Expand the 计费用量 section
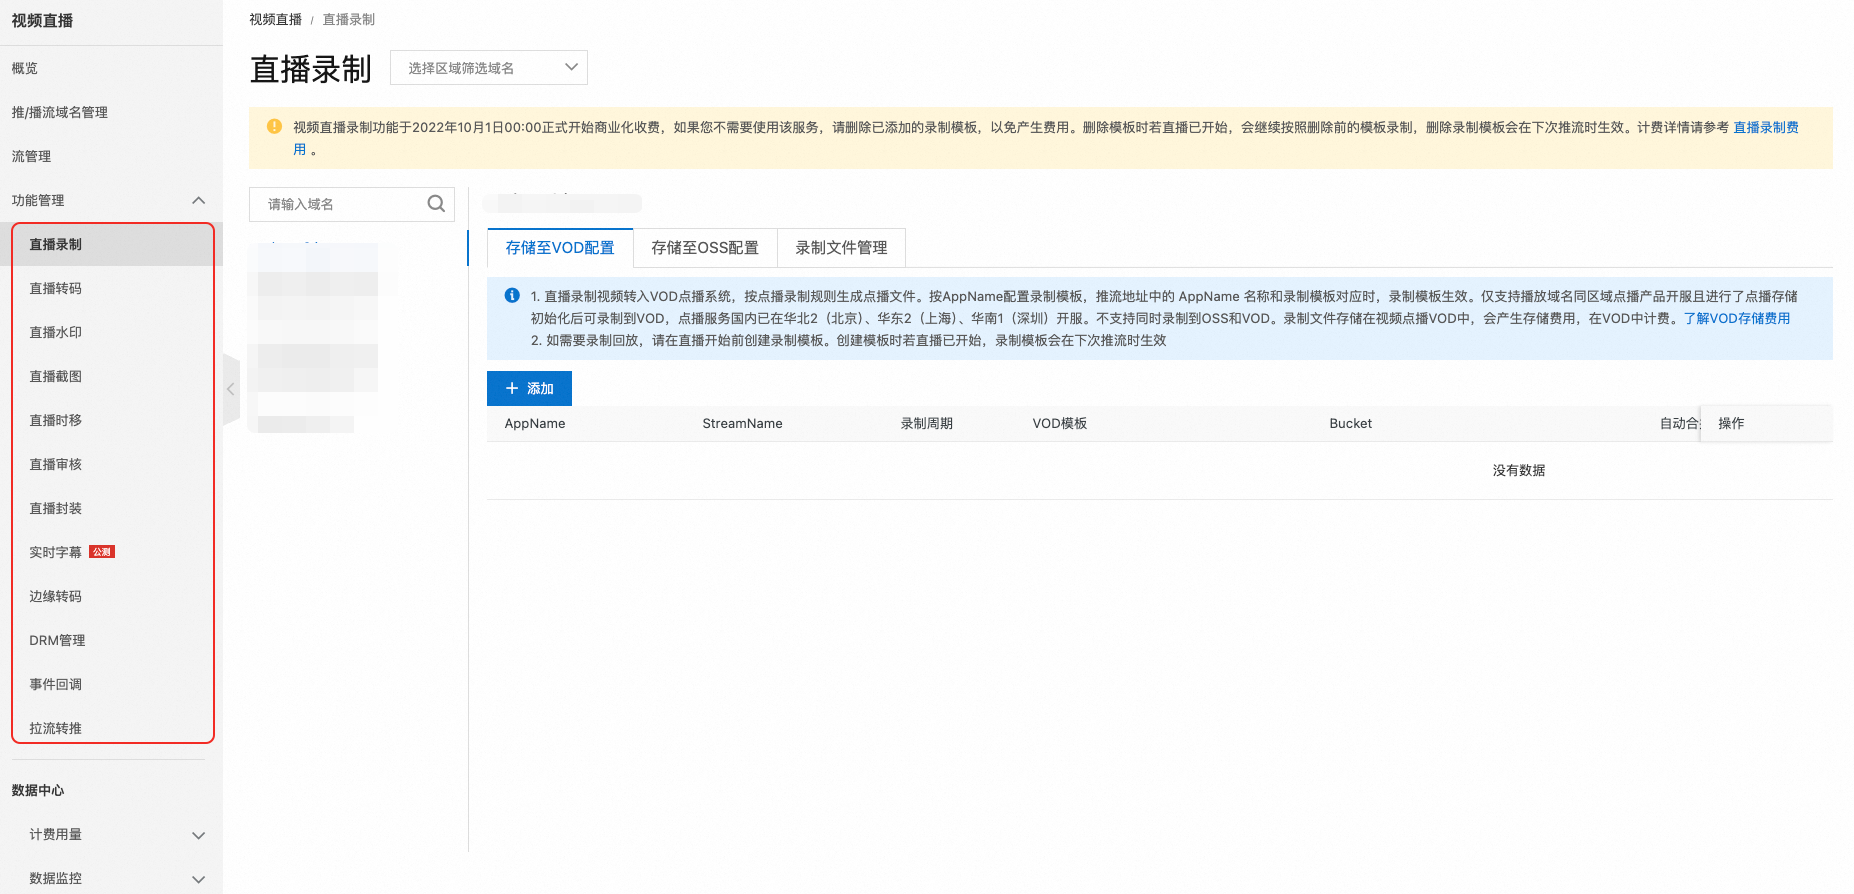This screenshot has width=1854, height=894. point(198,835)
